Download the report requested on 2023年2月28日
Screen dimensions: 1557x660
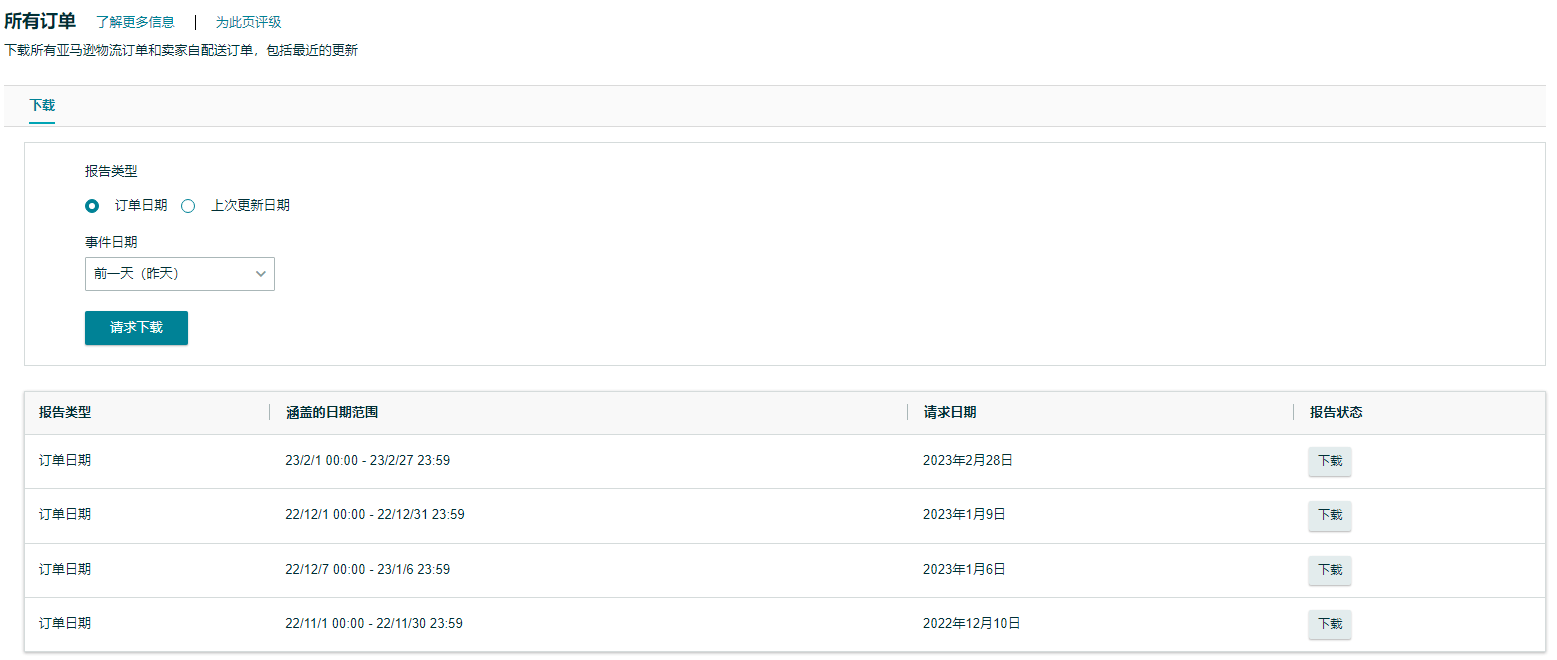click(x=1329, y=461)
